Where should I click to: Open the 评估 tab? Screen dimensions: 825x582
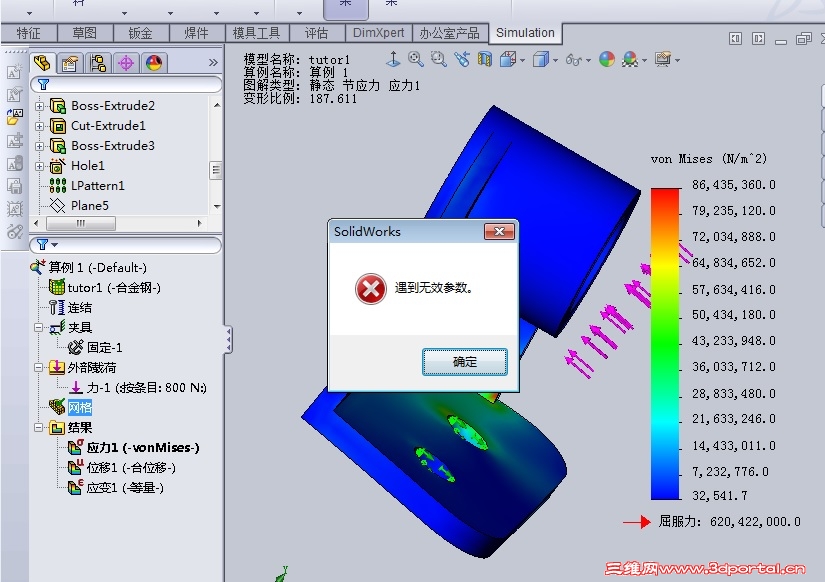tap(316, 33)
